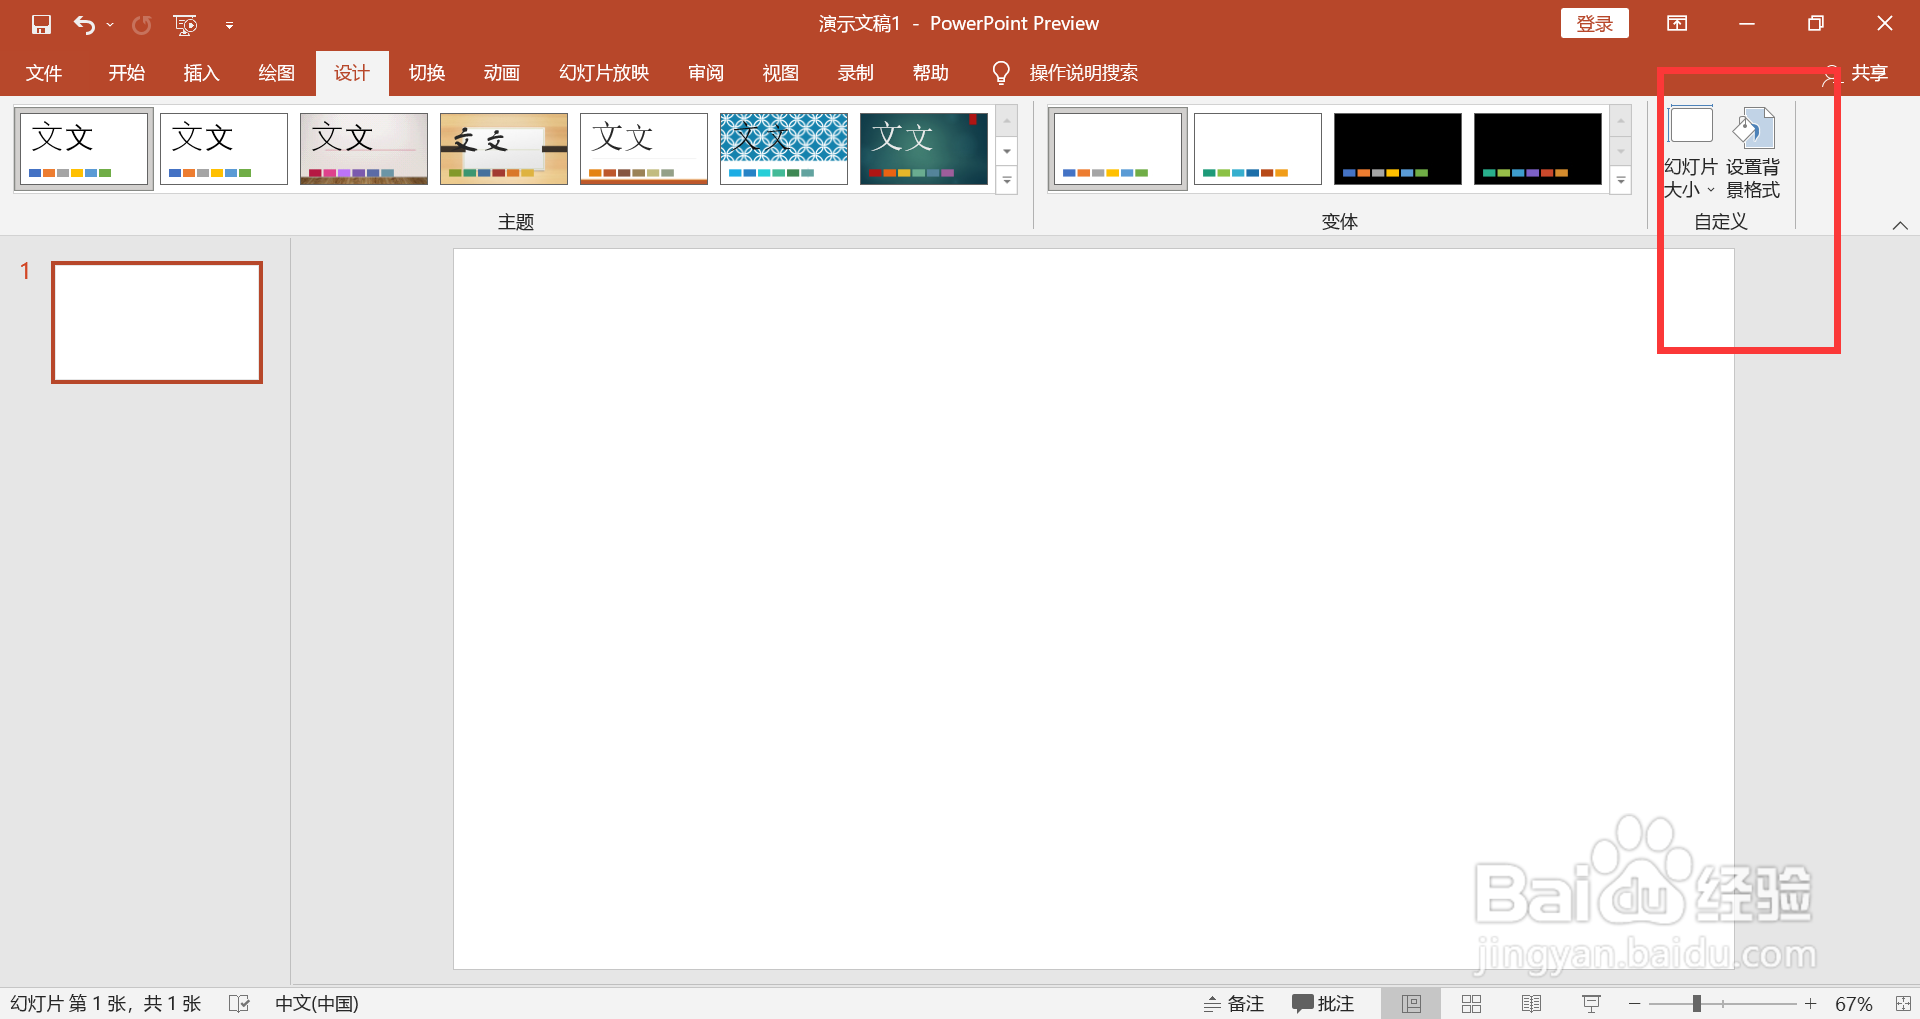
Task: Open the 文件 tab
Action: (x=44, y=73)
